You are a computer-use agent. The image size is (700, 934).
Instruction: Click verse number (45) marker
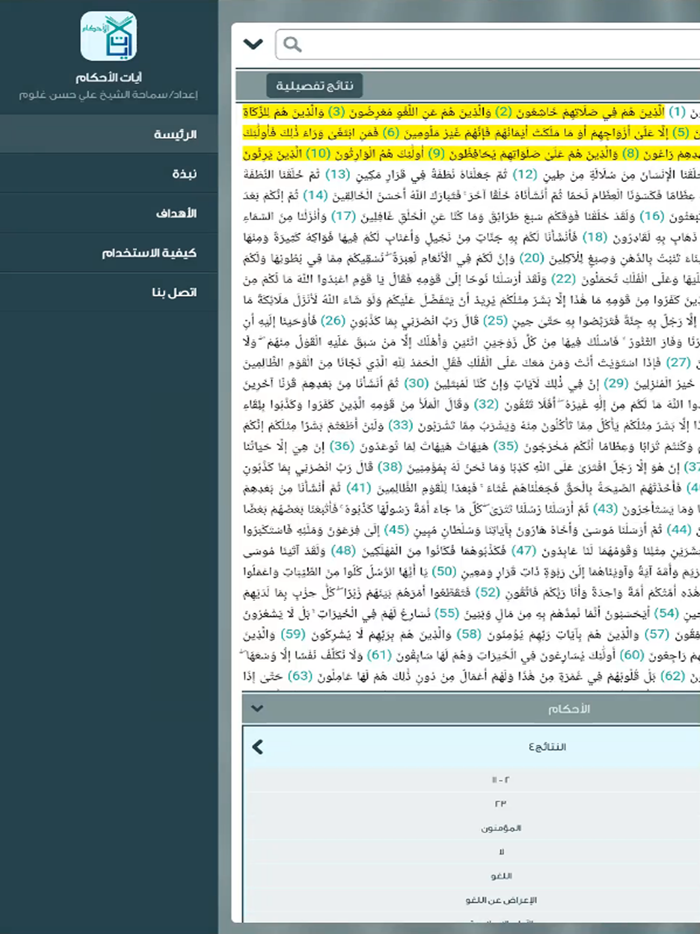[396, 529]
